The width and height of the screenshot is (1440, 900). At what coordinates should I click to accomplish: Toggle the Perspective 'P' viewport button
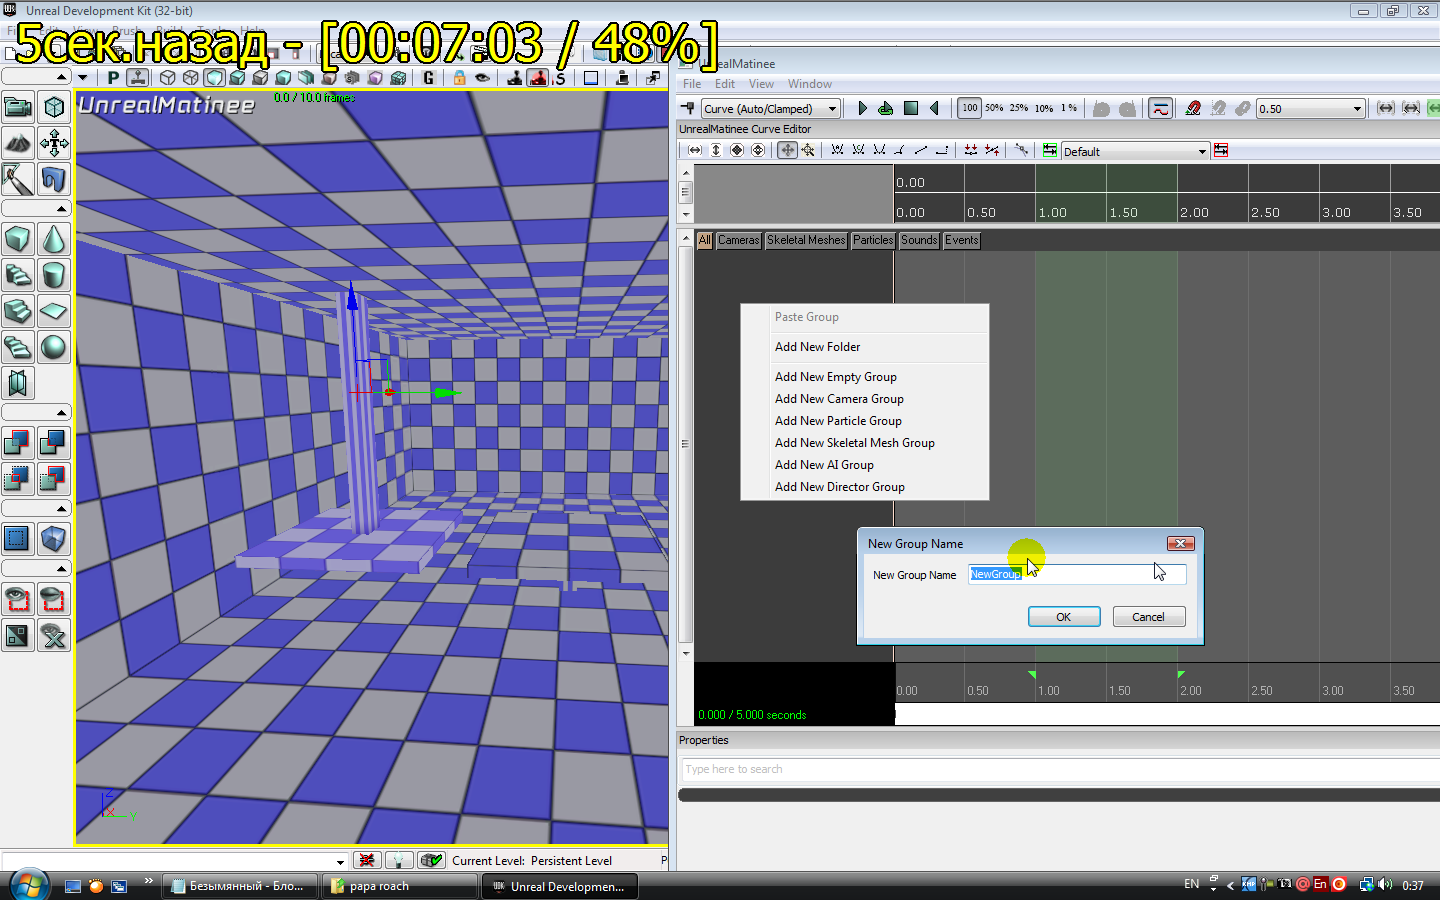click(113, 77)
